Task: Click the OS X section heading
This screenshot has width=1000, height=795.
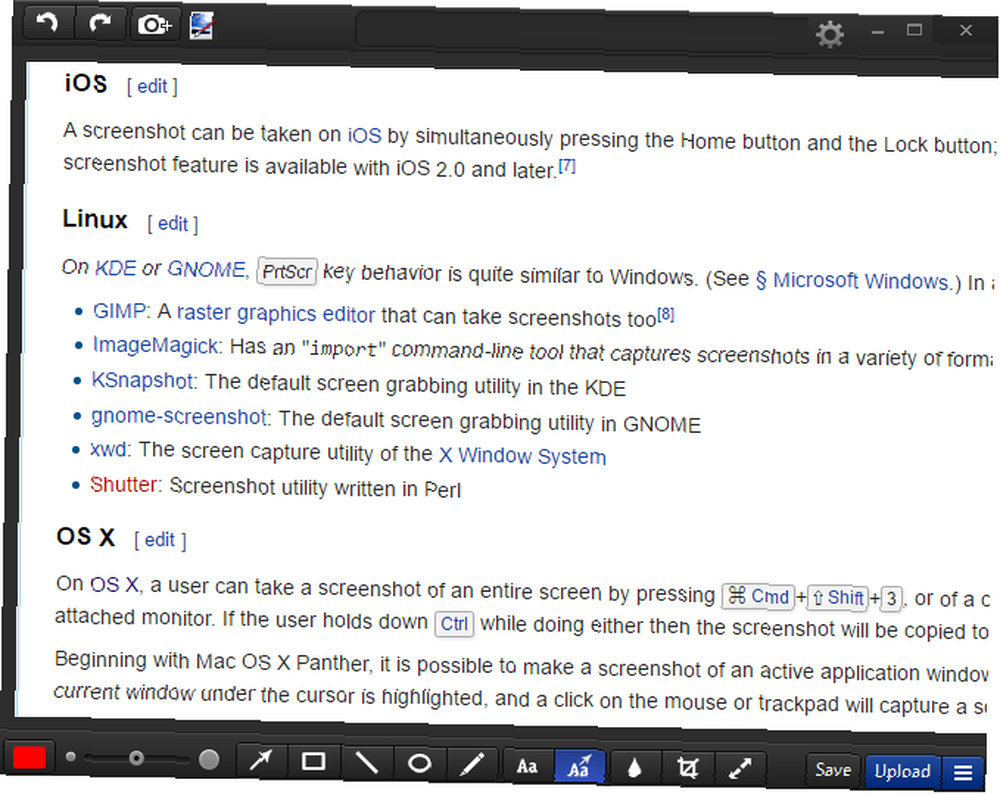Action: click(x=85, y=537)
